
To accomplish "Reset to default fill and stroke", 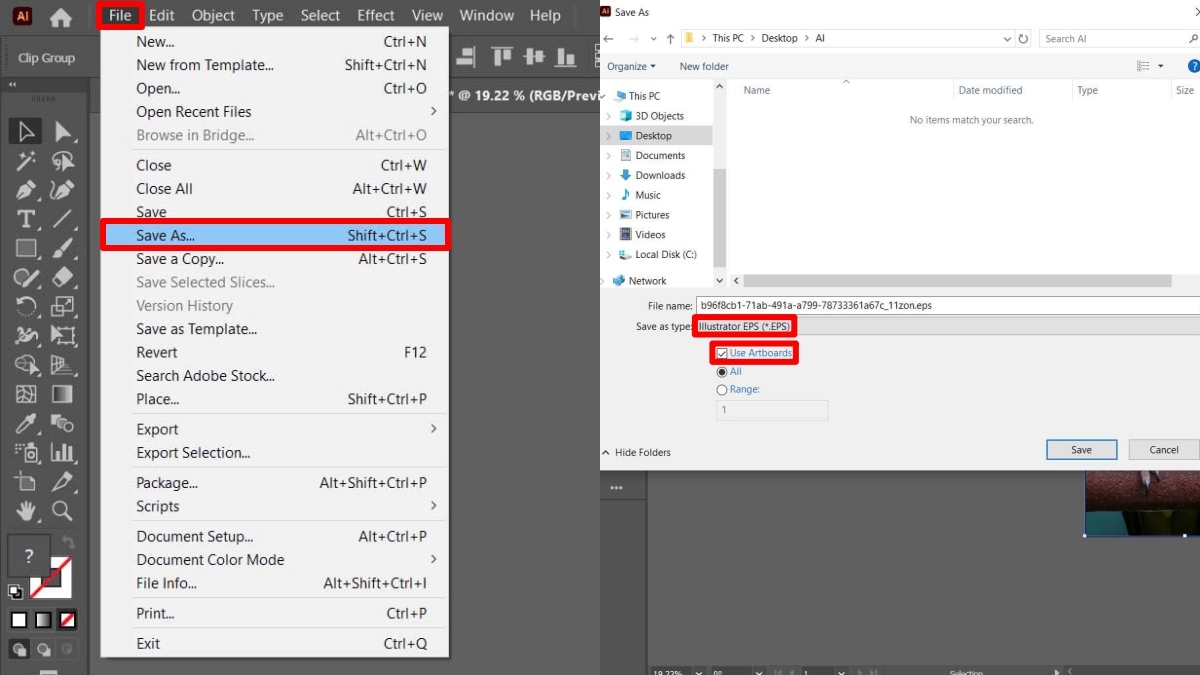I will tap(15, 592).
